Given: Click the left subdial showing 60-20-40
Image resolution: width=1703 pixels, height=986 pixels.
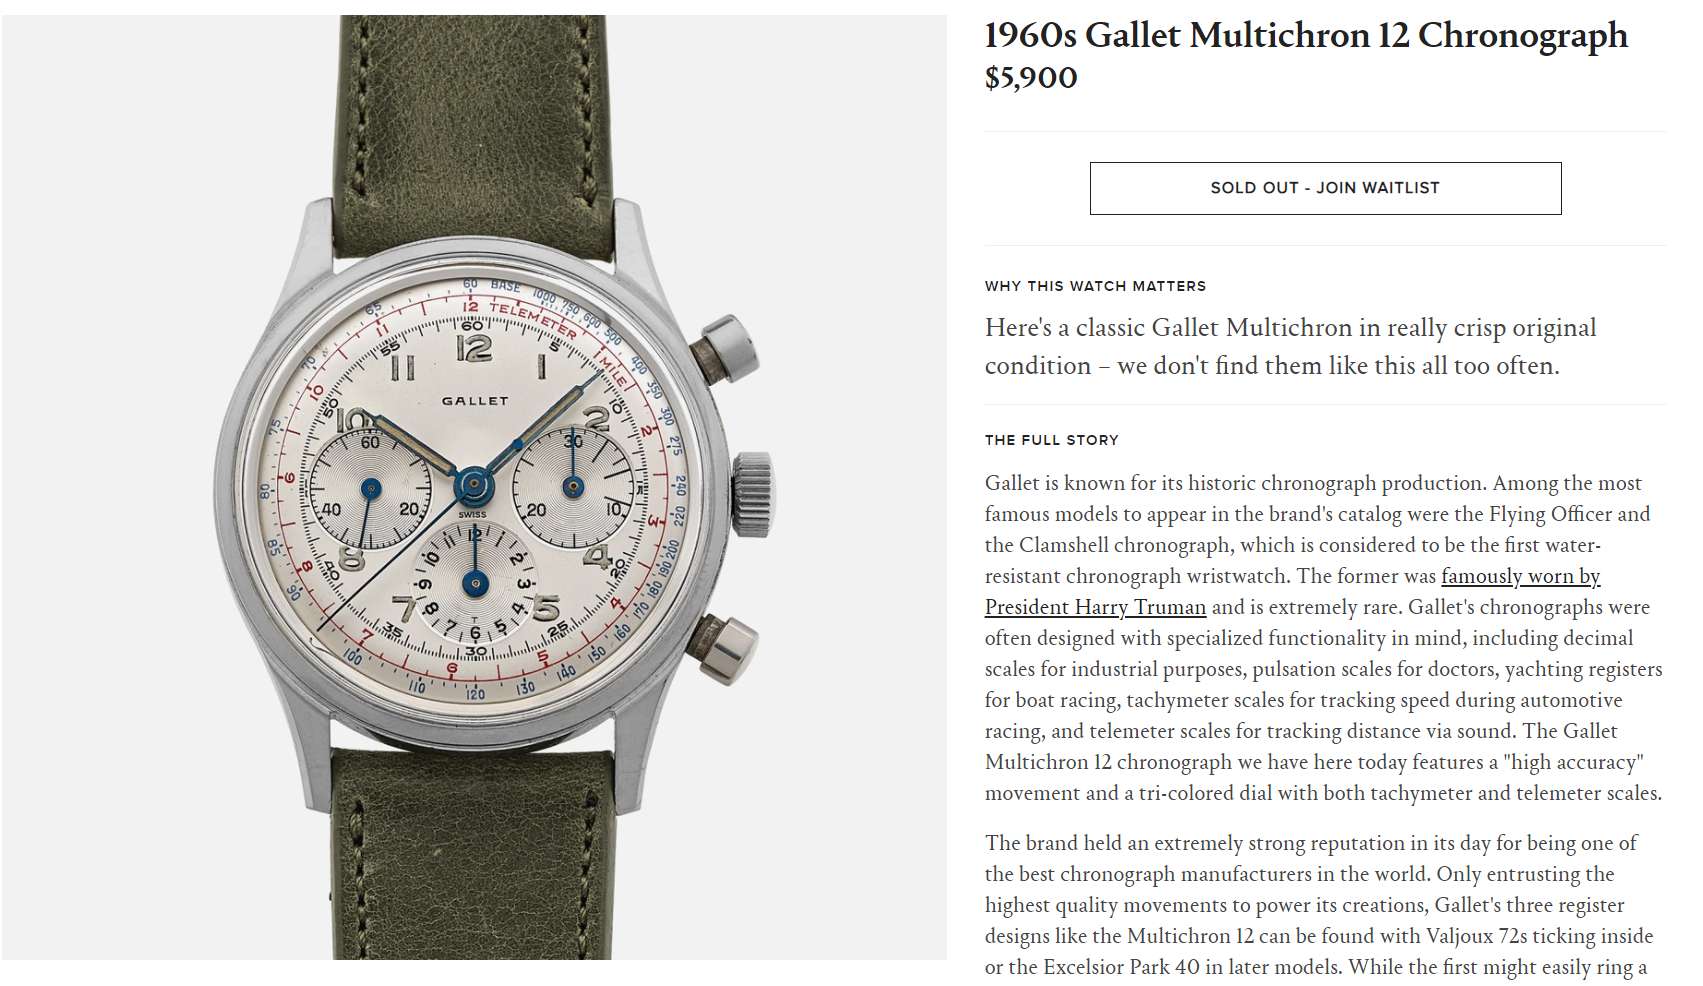Looking at the screenshot, I should pos(370,489).
